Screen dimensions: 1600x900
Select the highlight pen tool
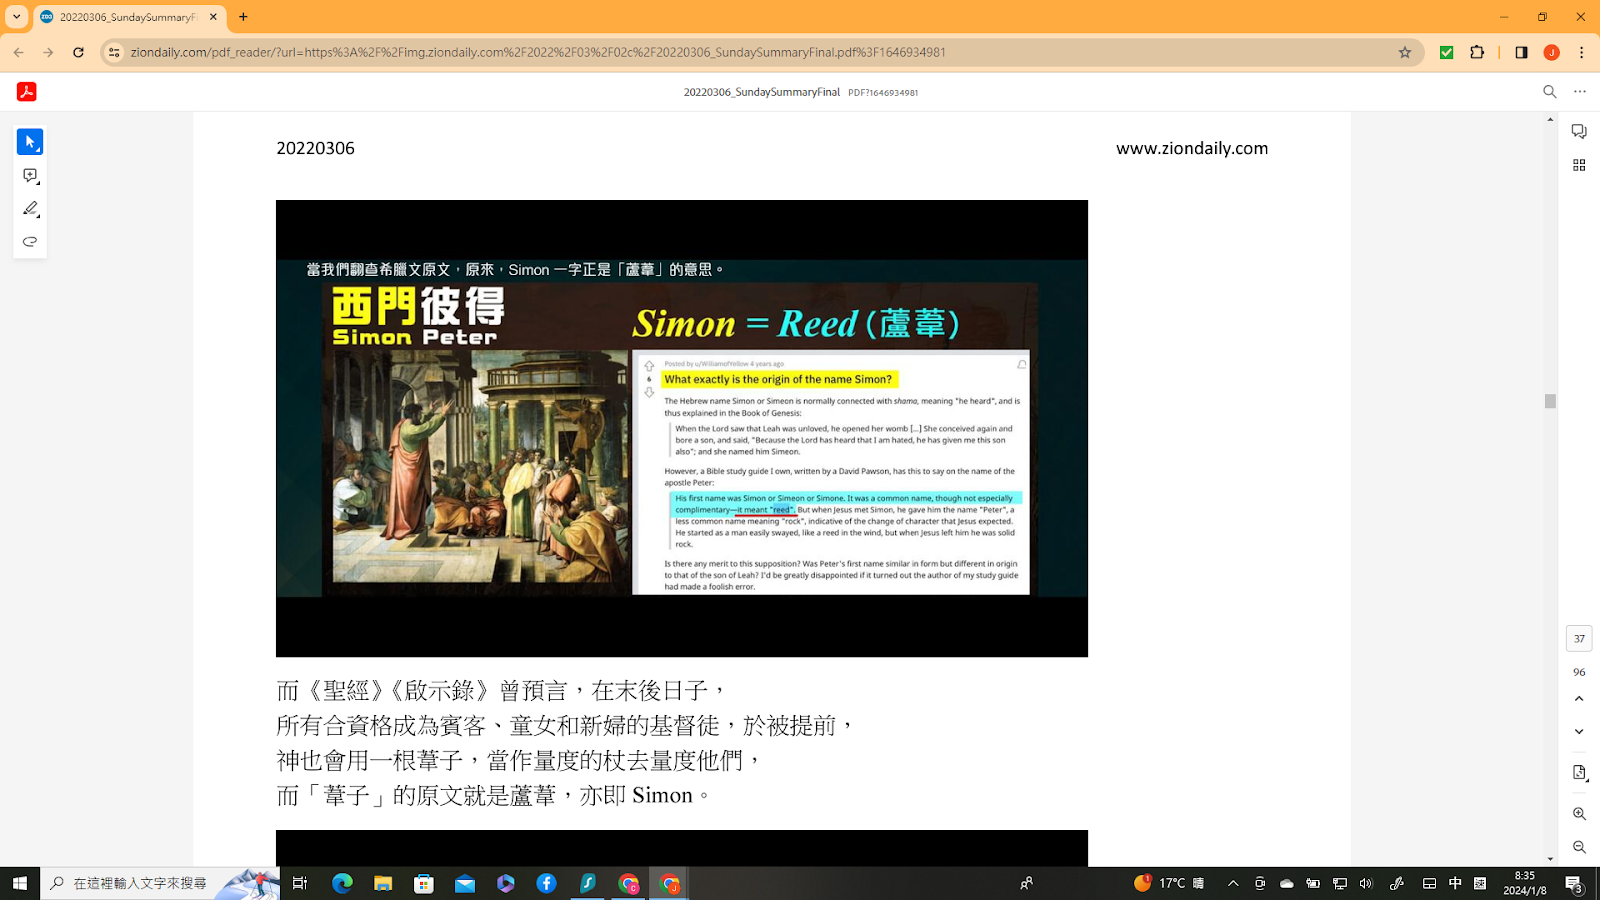[x=30, y=209]
